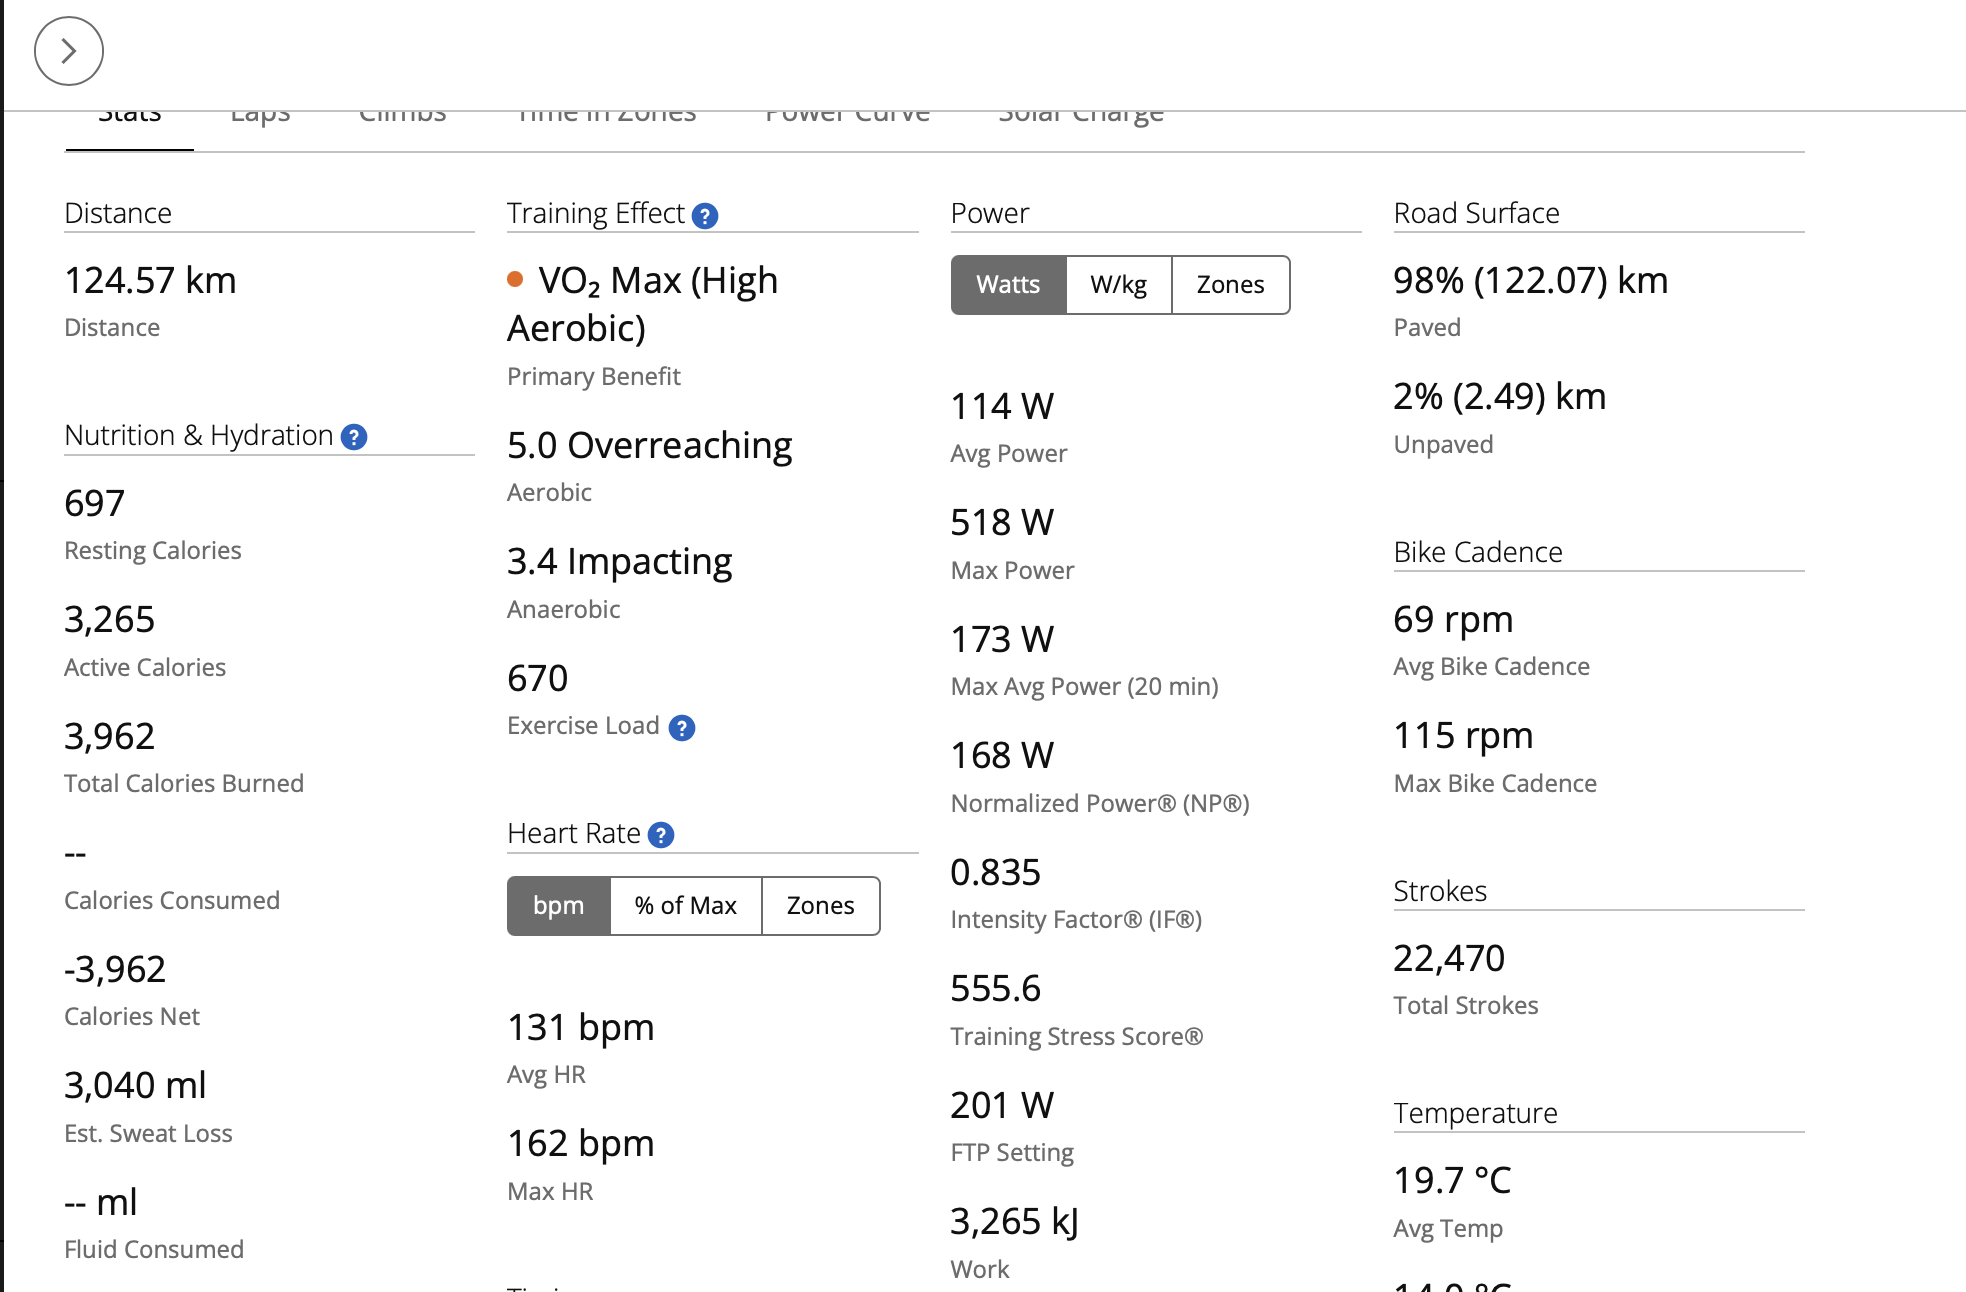The image size is (1966, 1292).
Task: Click the 5.0 Overreaching aerobic value
Action: click(649, 446)
